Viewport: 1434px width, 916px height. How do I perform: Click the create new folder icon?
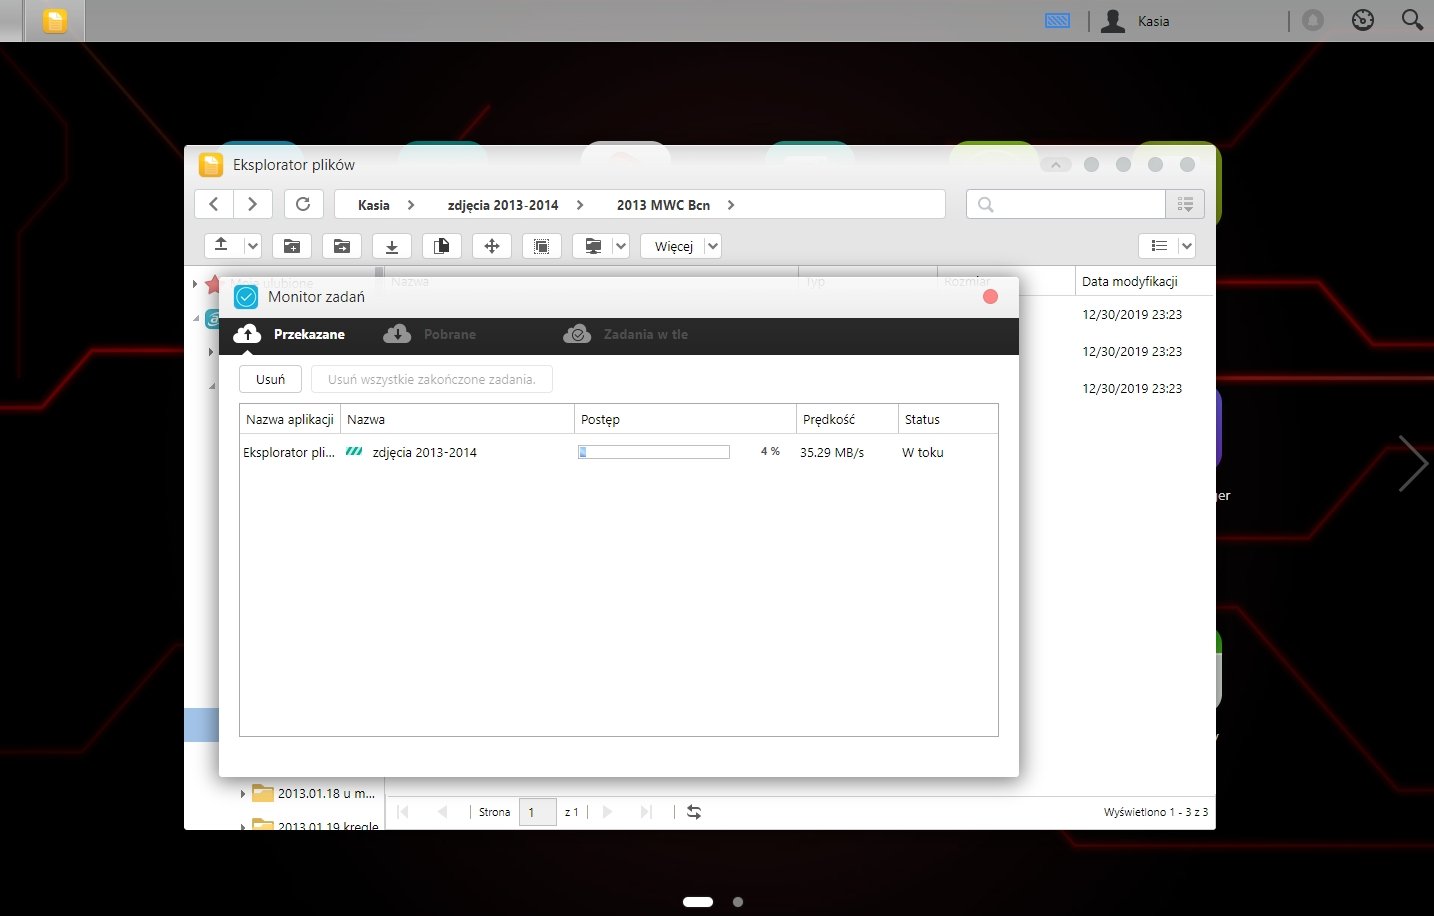pyautogui.click(x=292, y=246)
